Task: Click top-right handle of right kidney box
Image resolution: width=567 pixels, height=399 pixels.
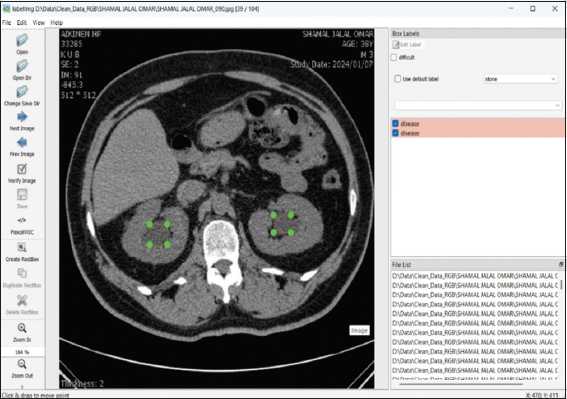Action: [291, 215]
